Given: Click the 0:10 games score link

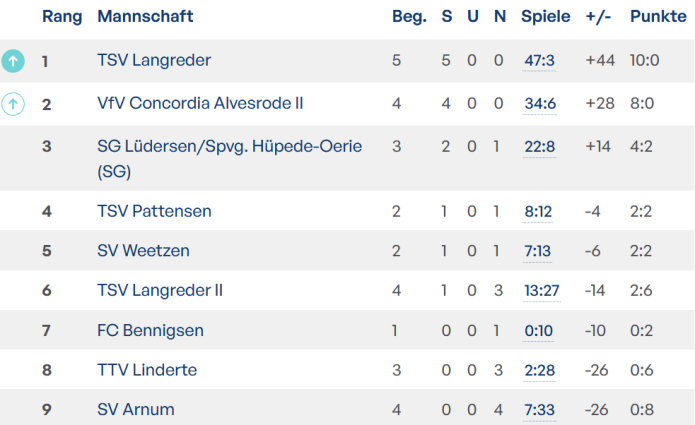Looking at the screenshot, I should point(538,330).
